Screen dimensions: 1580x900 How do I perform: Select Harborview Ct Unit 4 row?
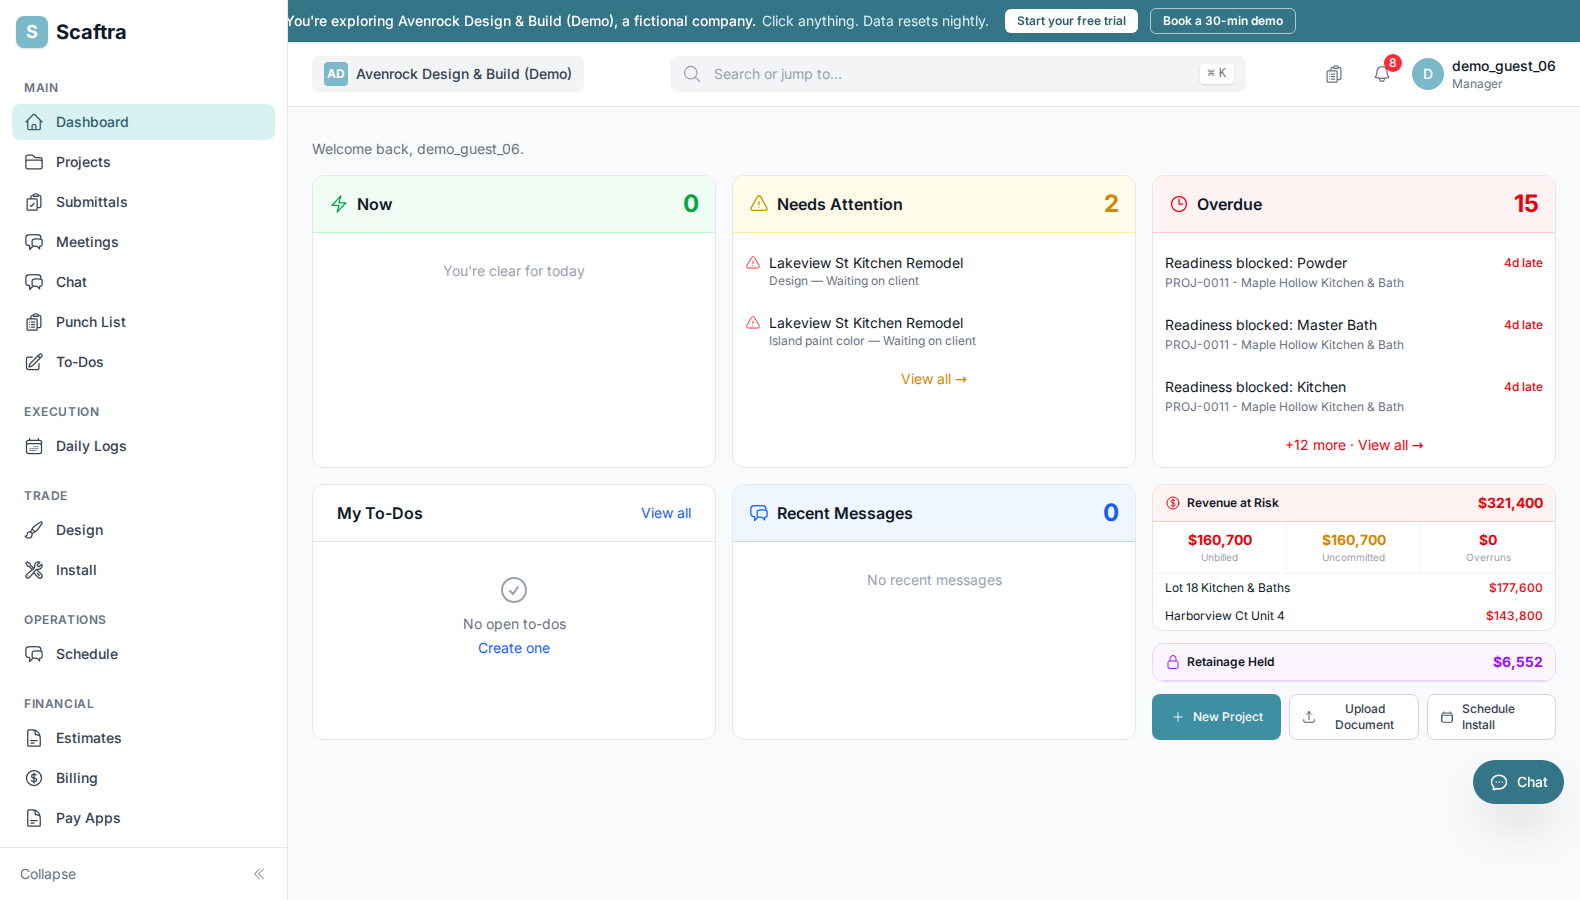1354,616
